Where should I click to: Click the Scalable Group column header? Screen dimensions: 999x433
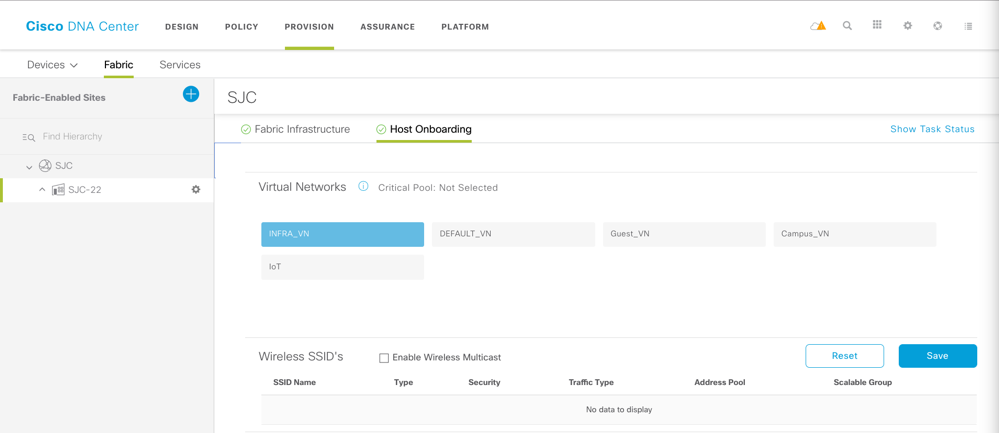click(x=863, y=383)
